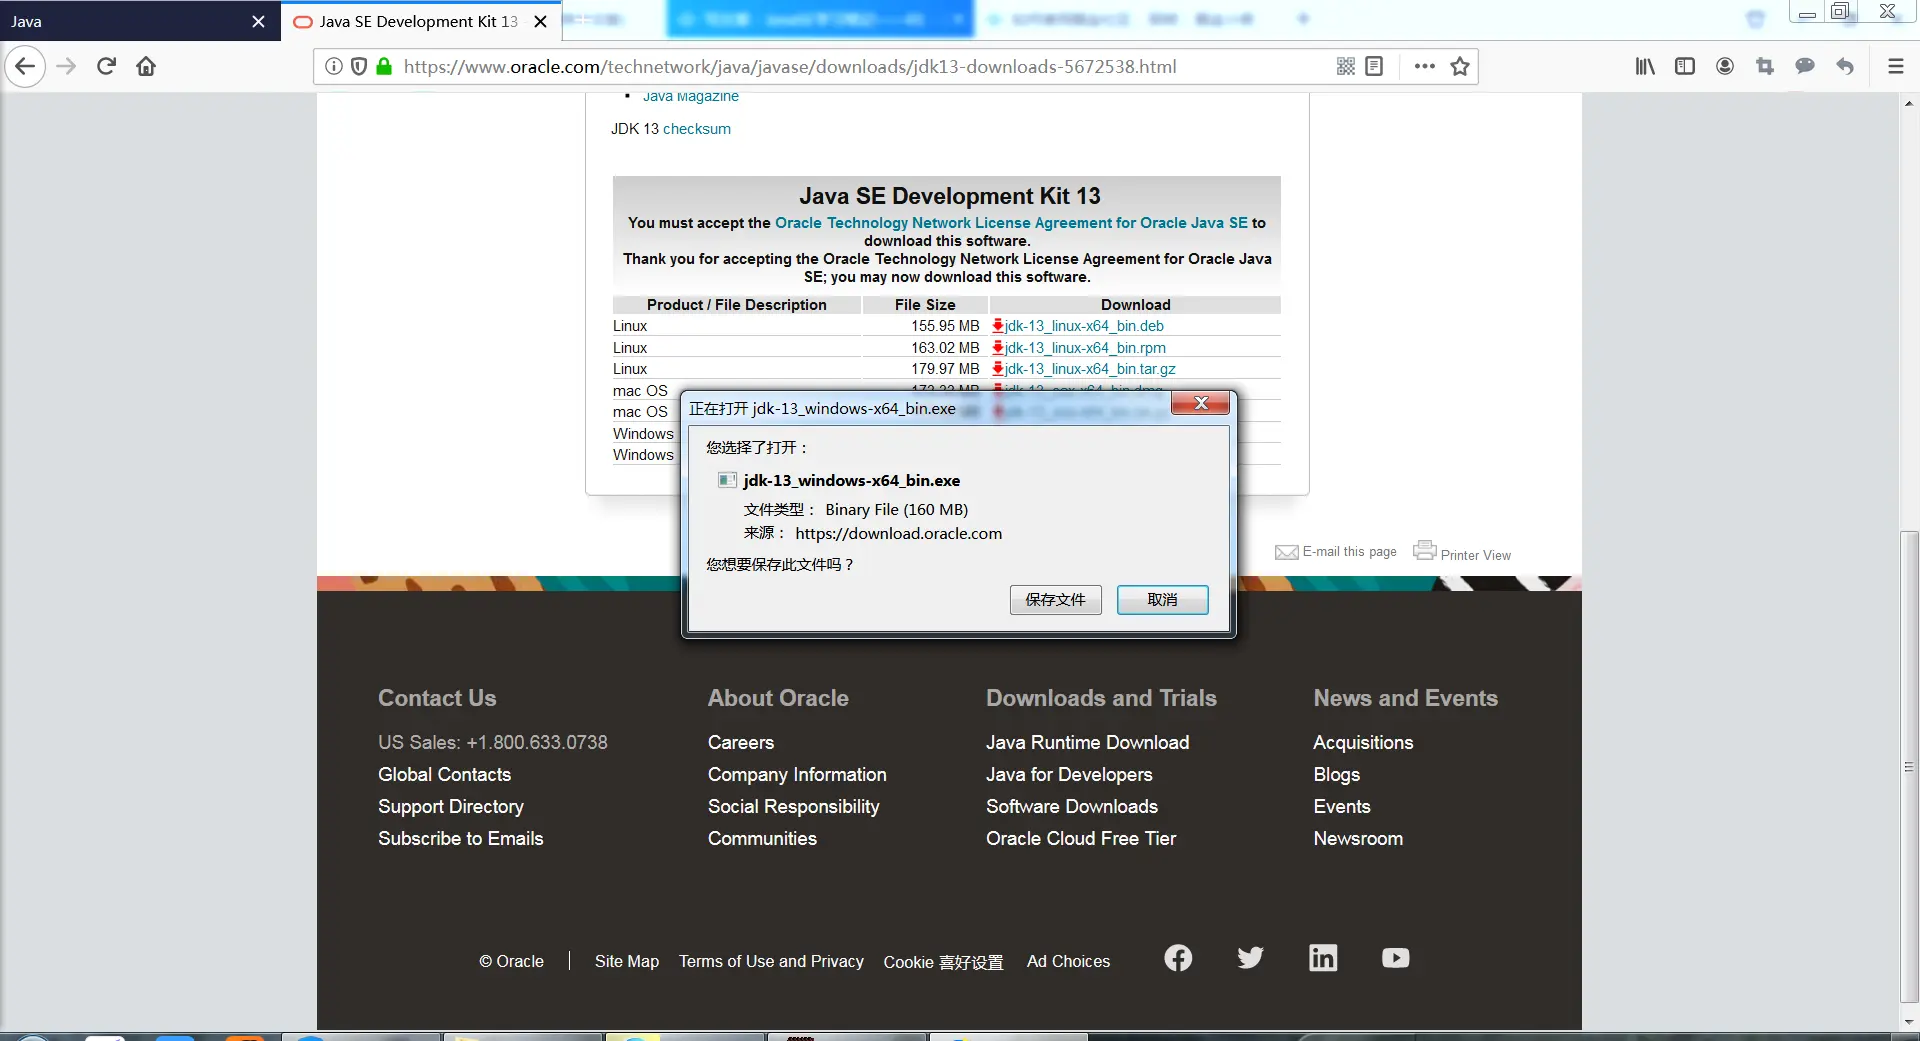Image resolution: width=1920 pixels, height=1041 pixels.
Task: Open the Global Contacts footer link
Action: click(x=444, y=775)
